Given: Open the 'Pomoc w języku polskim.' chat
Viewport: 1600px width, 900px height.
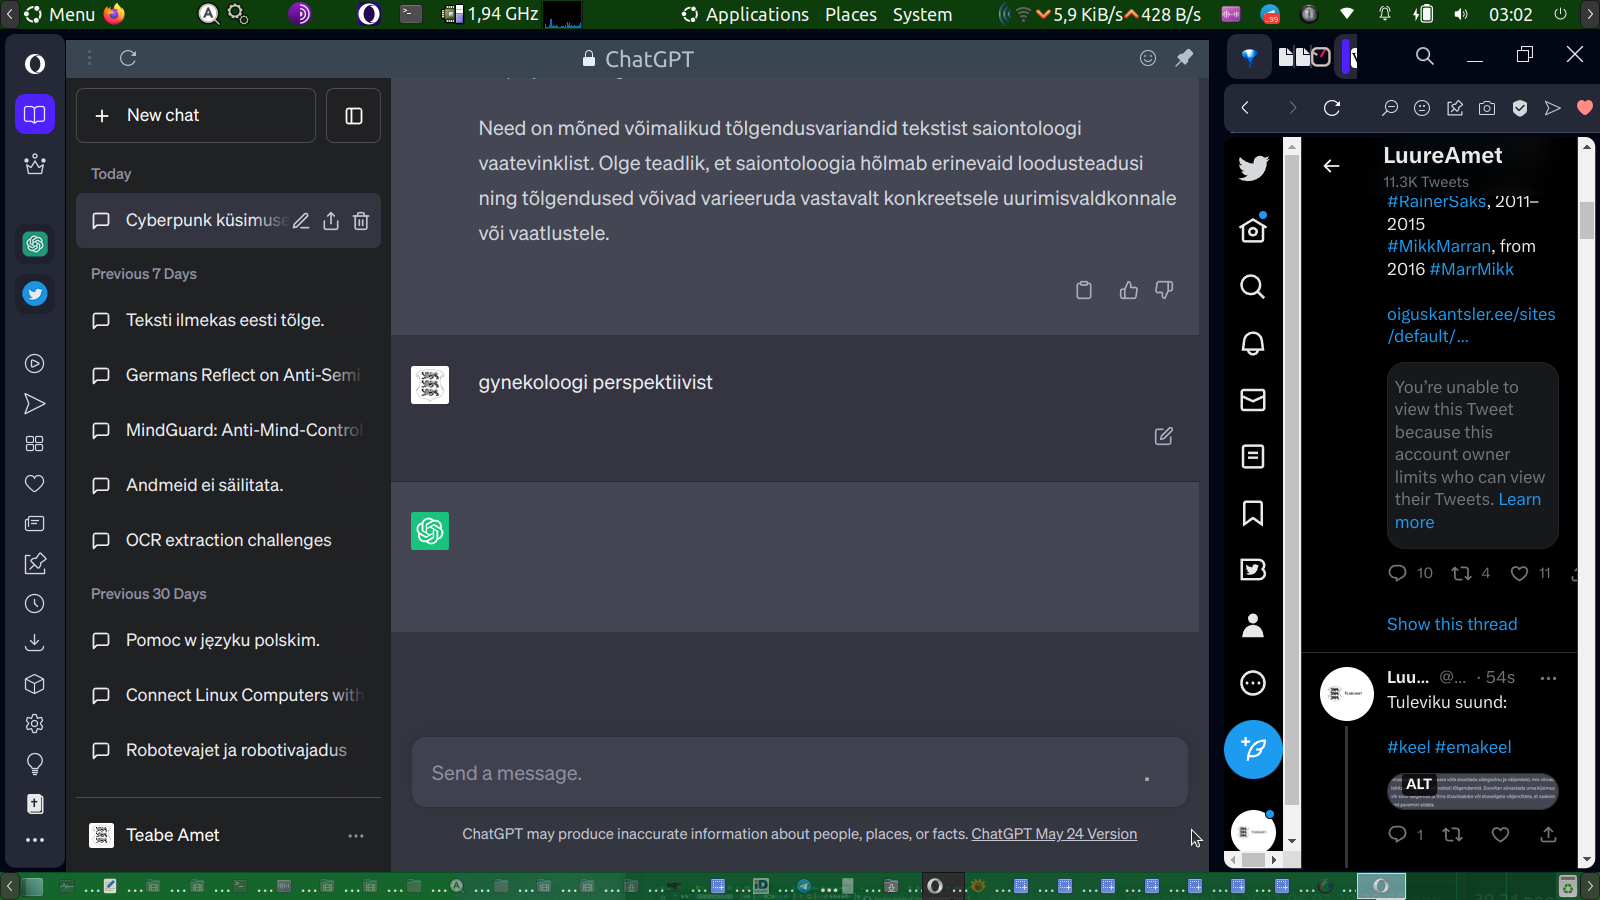Looking at the screenshot, I should pos(228,640).
